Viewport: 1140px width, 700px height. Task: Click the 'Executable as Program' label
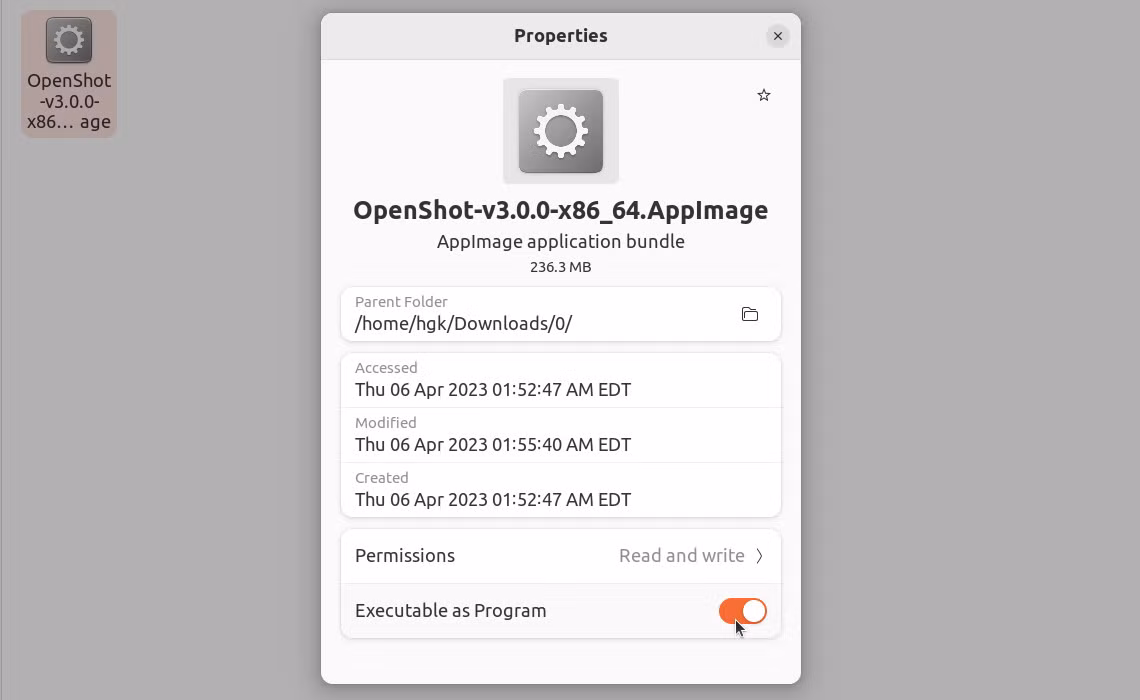[x=450, y=611]
